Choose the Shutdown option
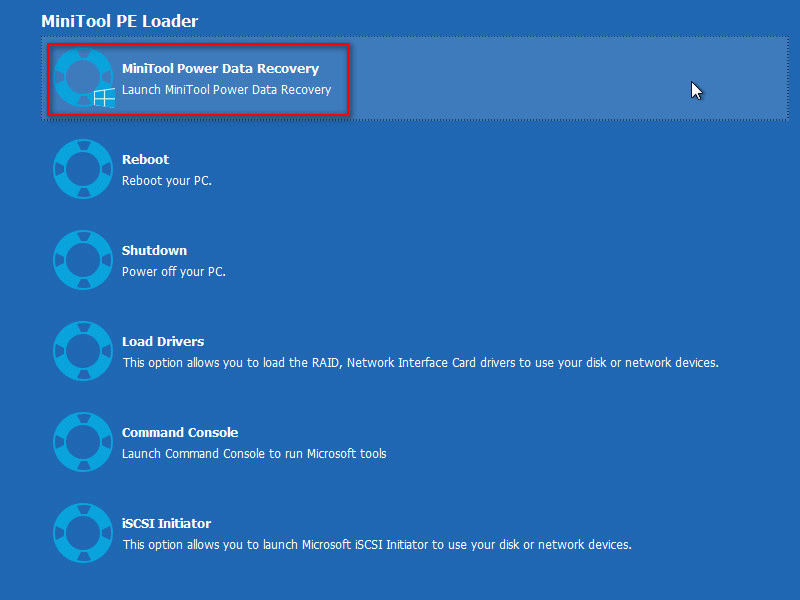The height and width of the screenshot is (600, 800). tap(154, 250)
